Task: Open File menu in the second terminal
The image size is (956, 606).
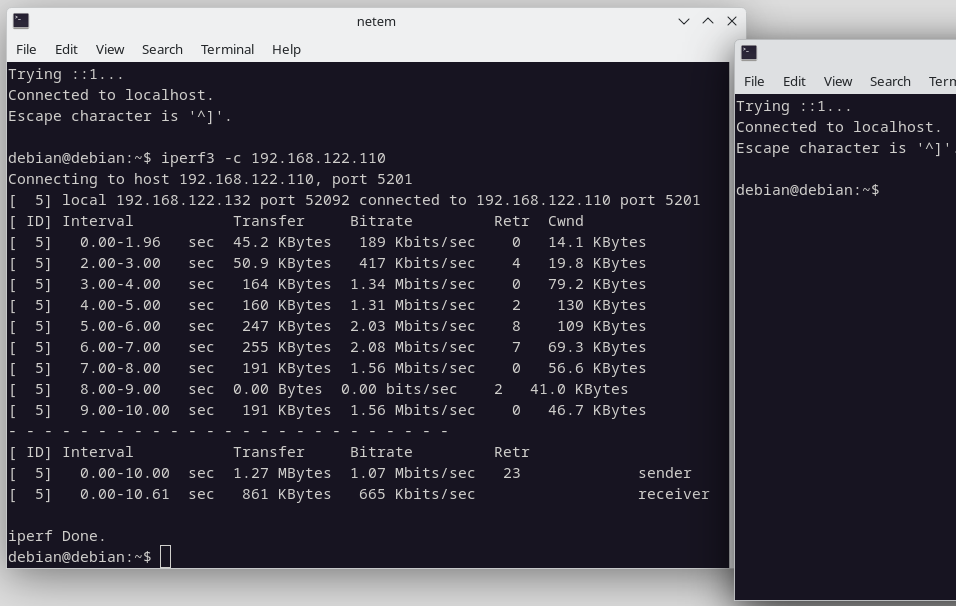Action: [754, 81]
